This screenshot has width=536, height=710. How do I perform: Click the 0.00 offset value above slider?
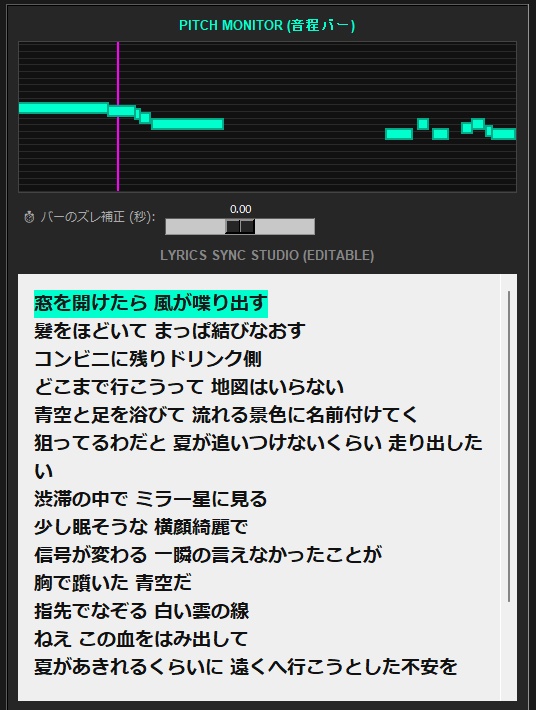pos(240,209)
